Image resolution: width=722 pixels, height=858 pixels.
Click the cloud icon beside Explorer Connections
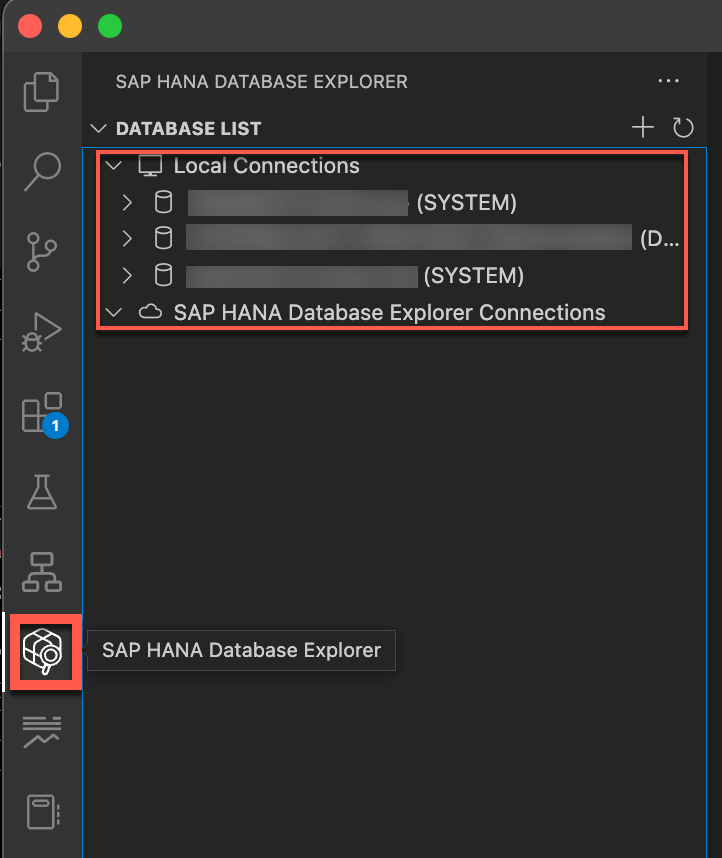point(150,312)
